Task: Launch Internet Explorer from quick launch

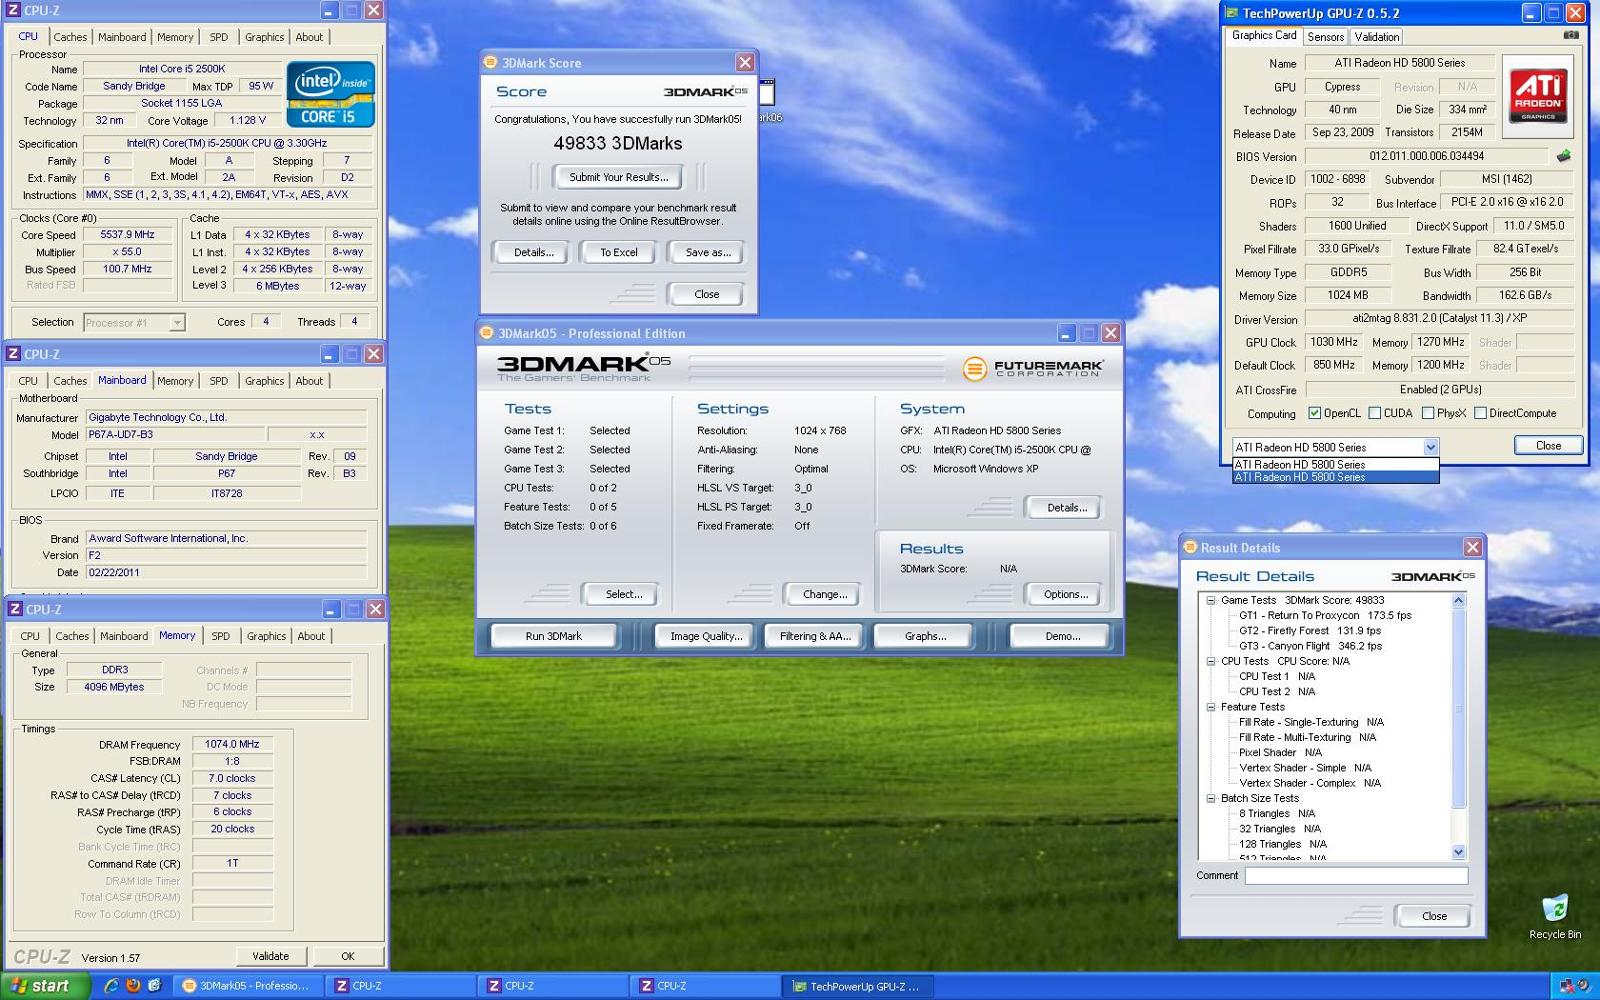Action: (x=112, y=986)
